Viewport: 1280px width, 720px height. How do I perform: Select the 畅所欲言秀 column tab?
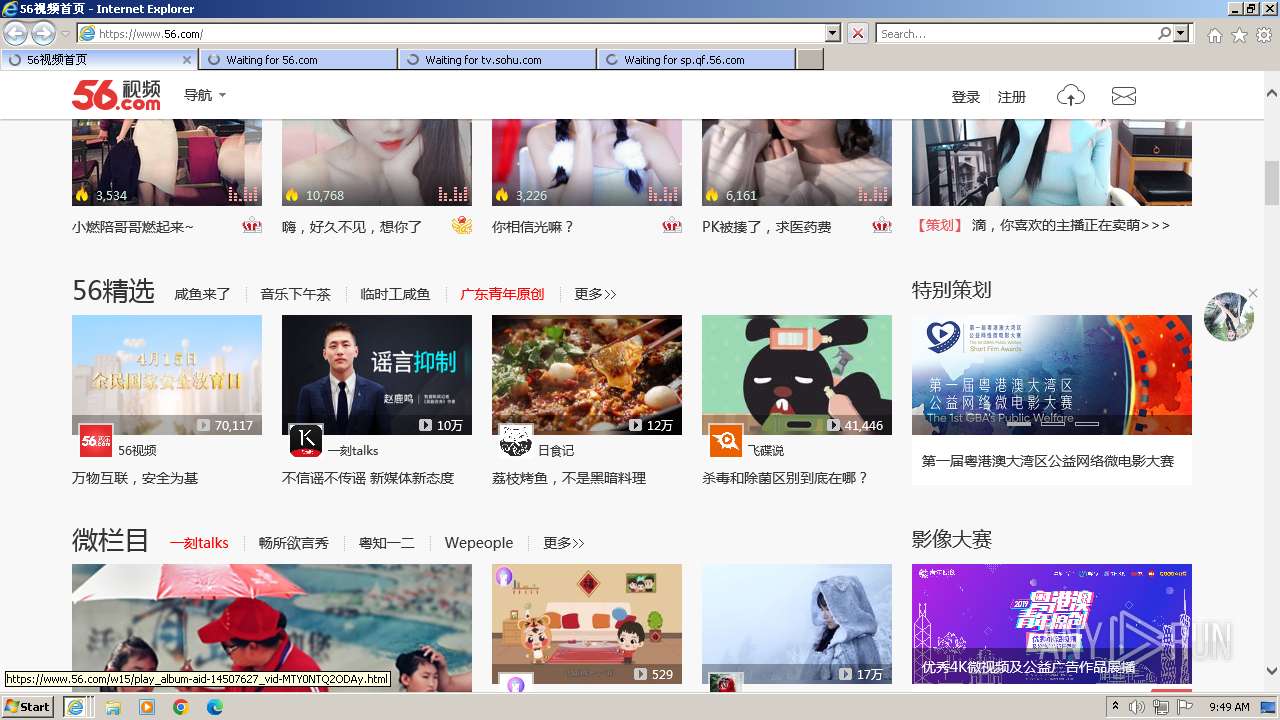click(293, 543)
